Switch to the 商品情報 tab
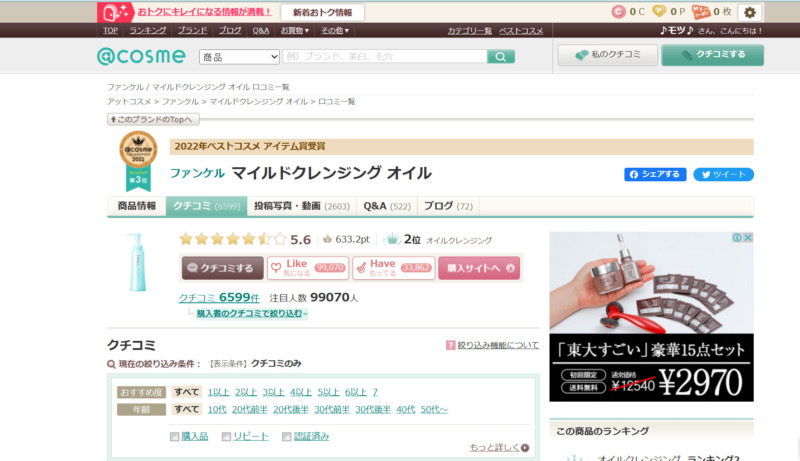 click(x=137, y=206)
